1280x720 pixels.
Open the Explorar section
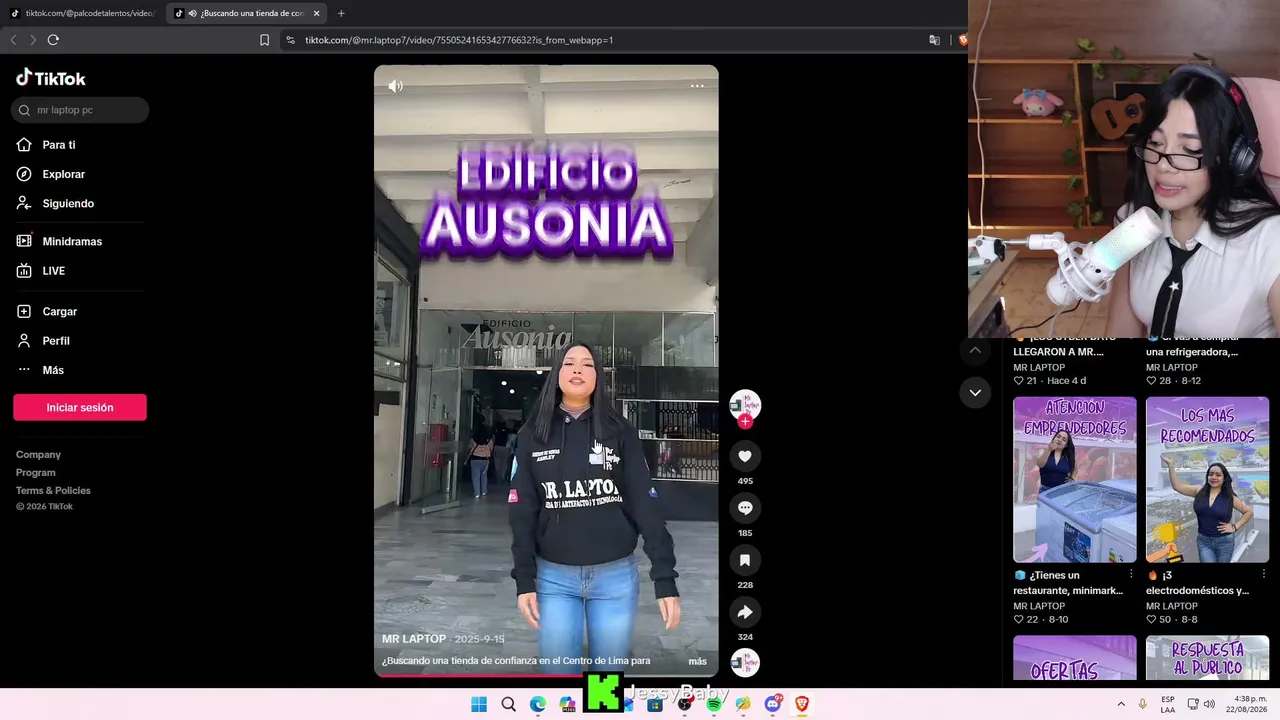pos(64,174)
